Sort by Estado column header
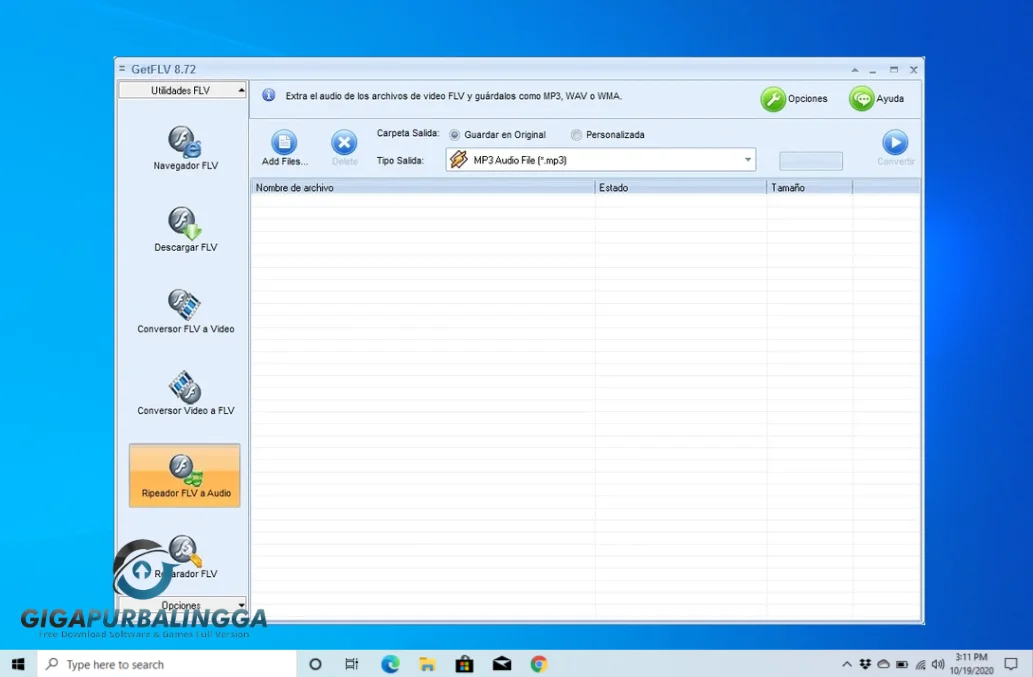 click(x=680, y=187)
